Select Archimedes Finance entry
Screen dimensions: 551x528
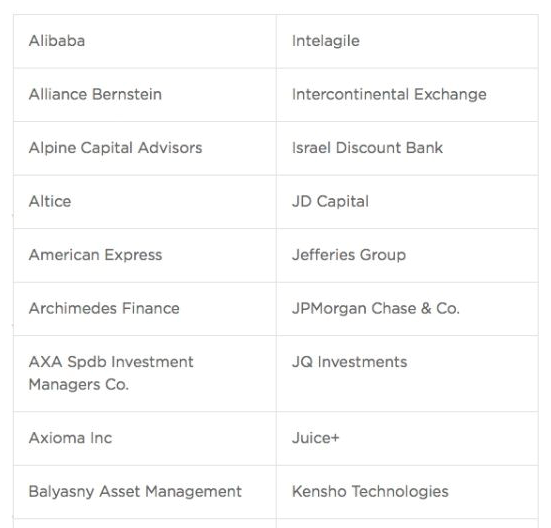point(104,308)
